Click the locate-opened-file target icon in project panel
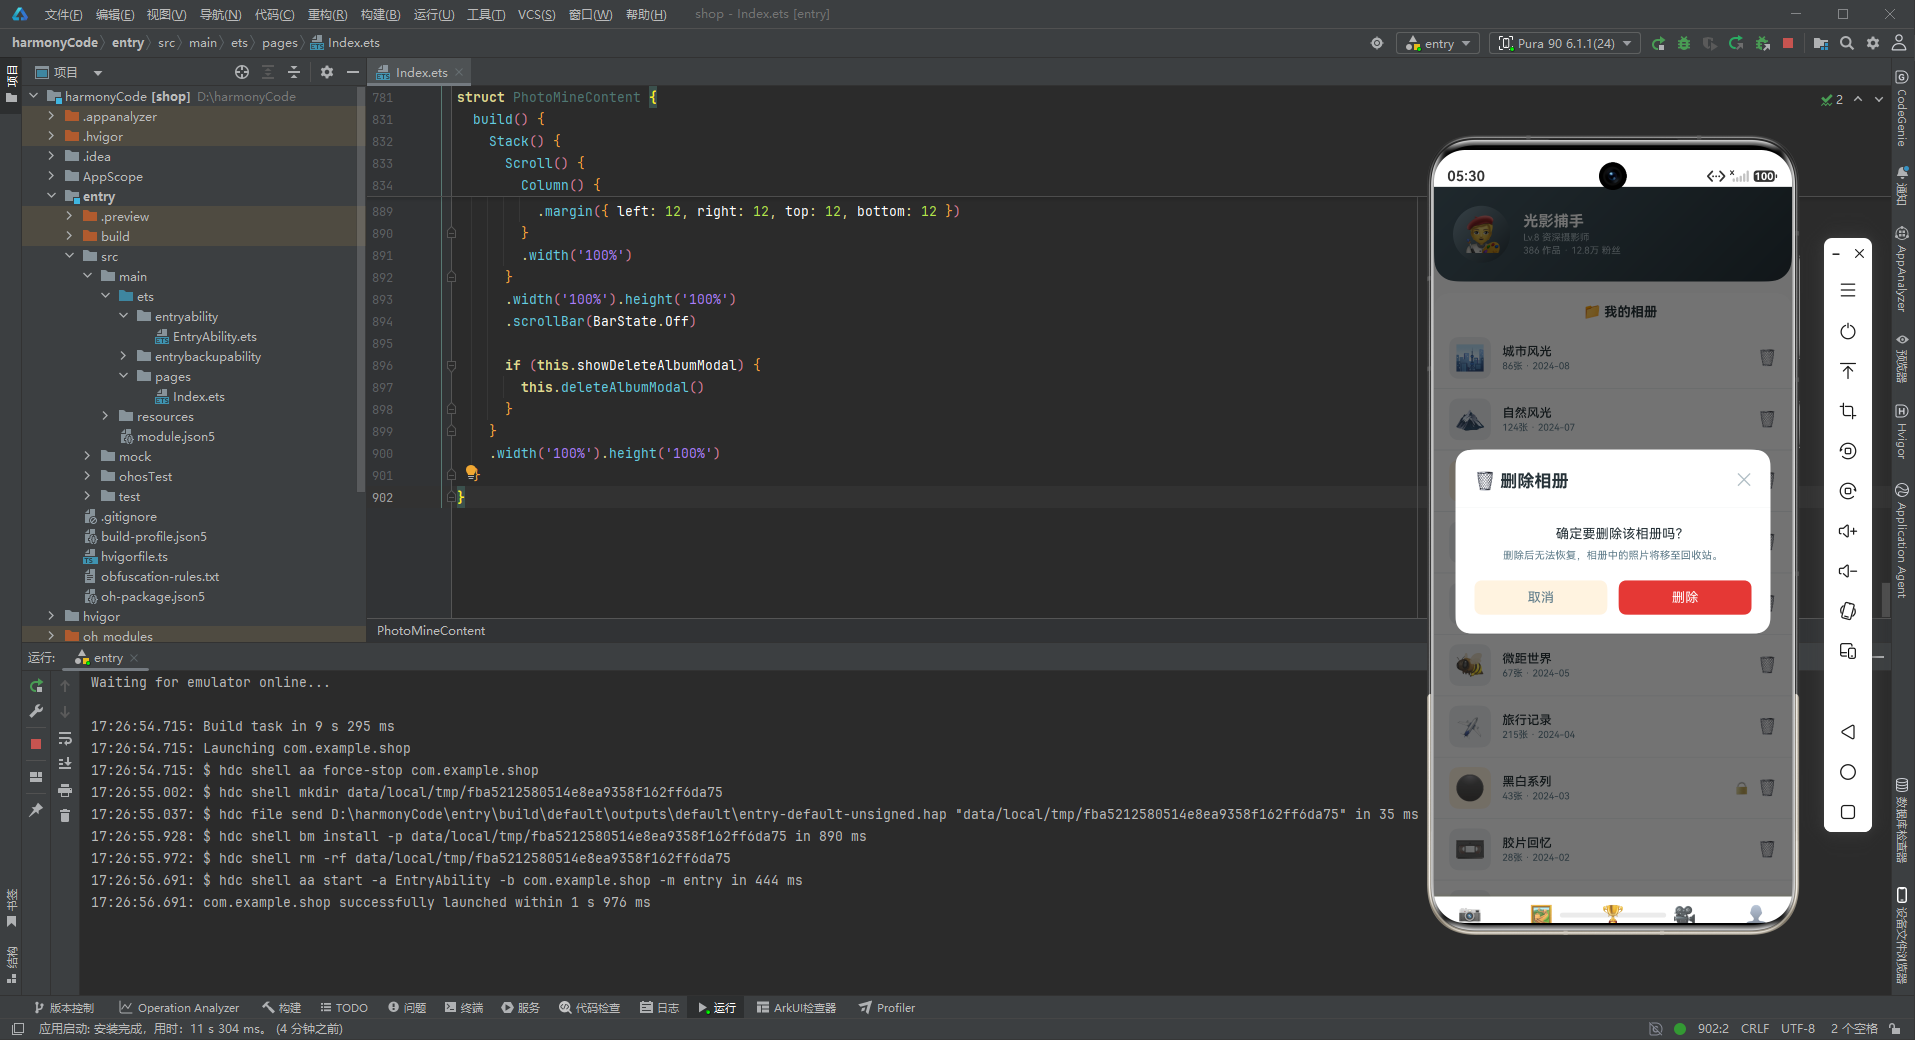Screen dimensions: 1915x1040 (x=242, y=72)
